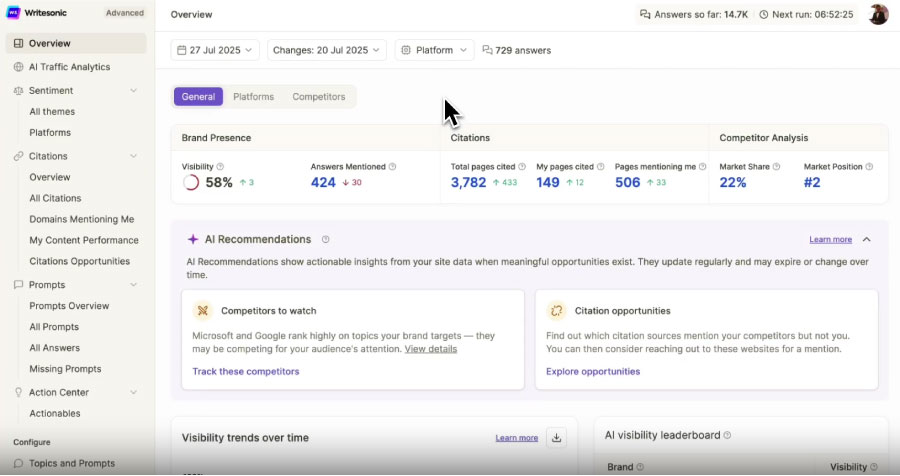Click the Total pages cited info icon
This screenshot has width=900, height=476.
point(522,167)
